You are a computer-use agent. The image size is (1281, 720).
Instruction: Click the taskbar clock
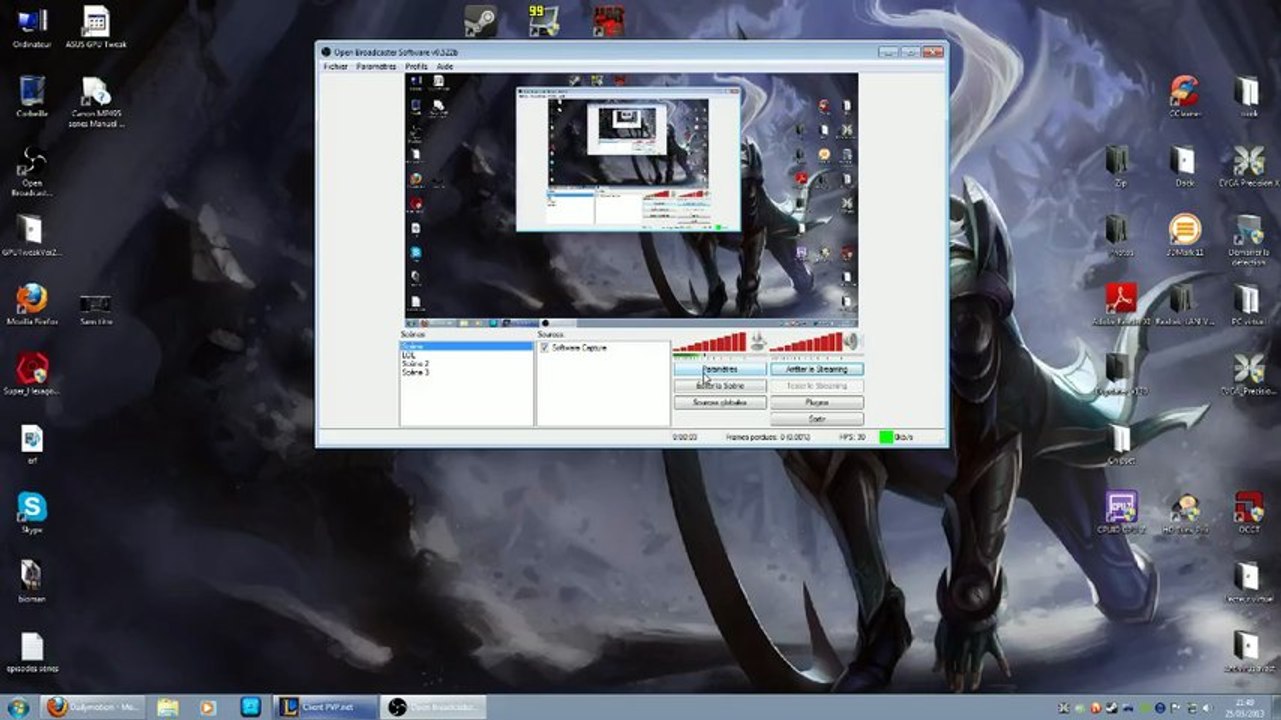pyautogui.click(x=1244, y=707)
